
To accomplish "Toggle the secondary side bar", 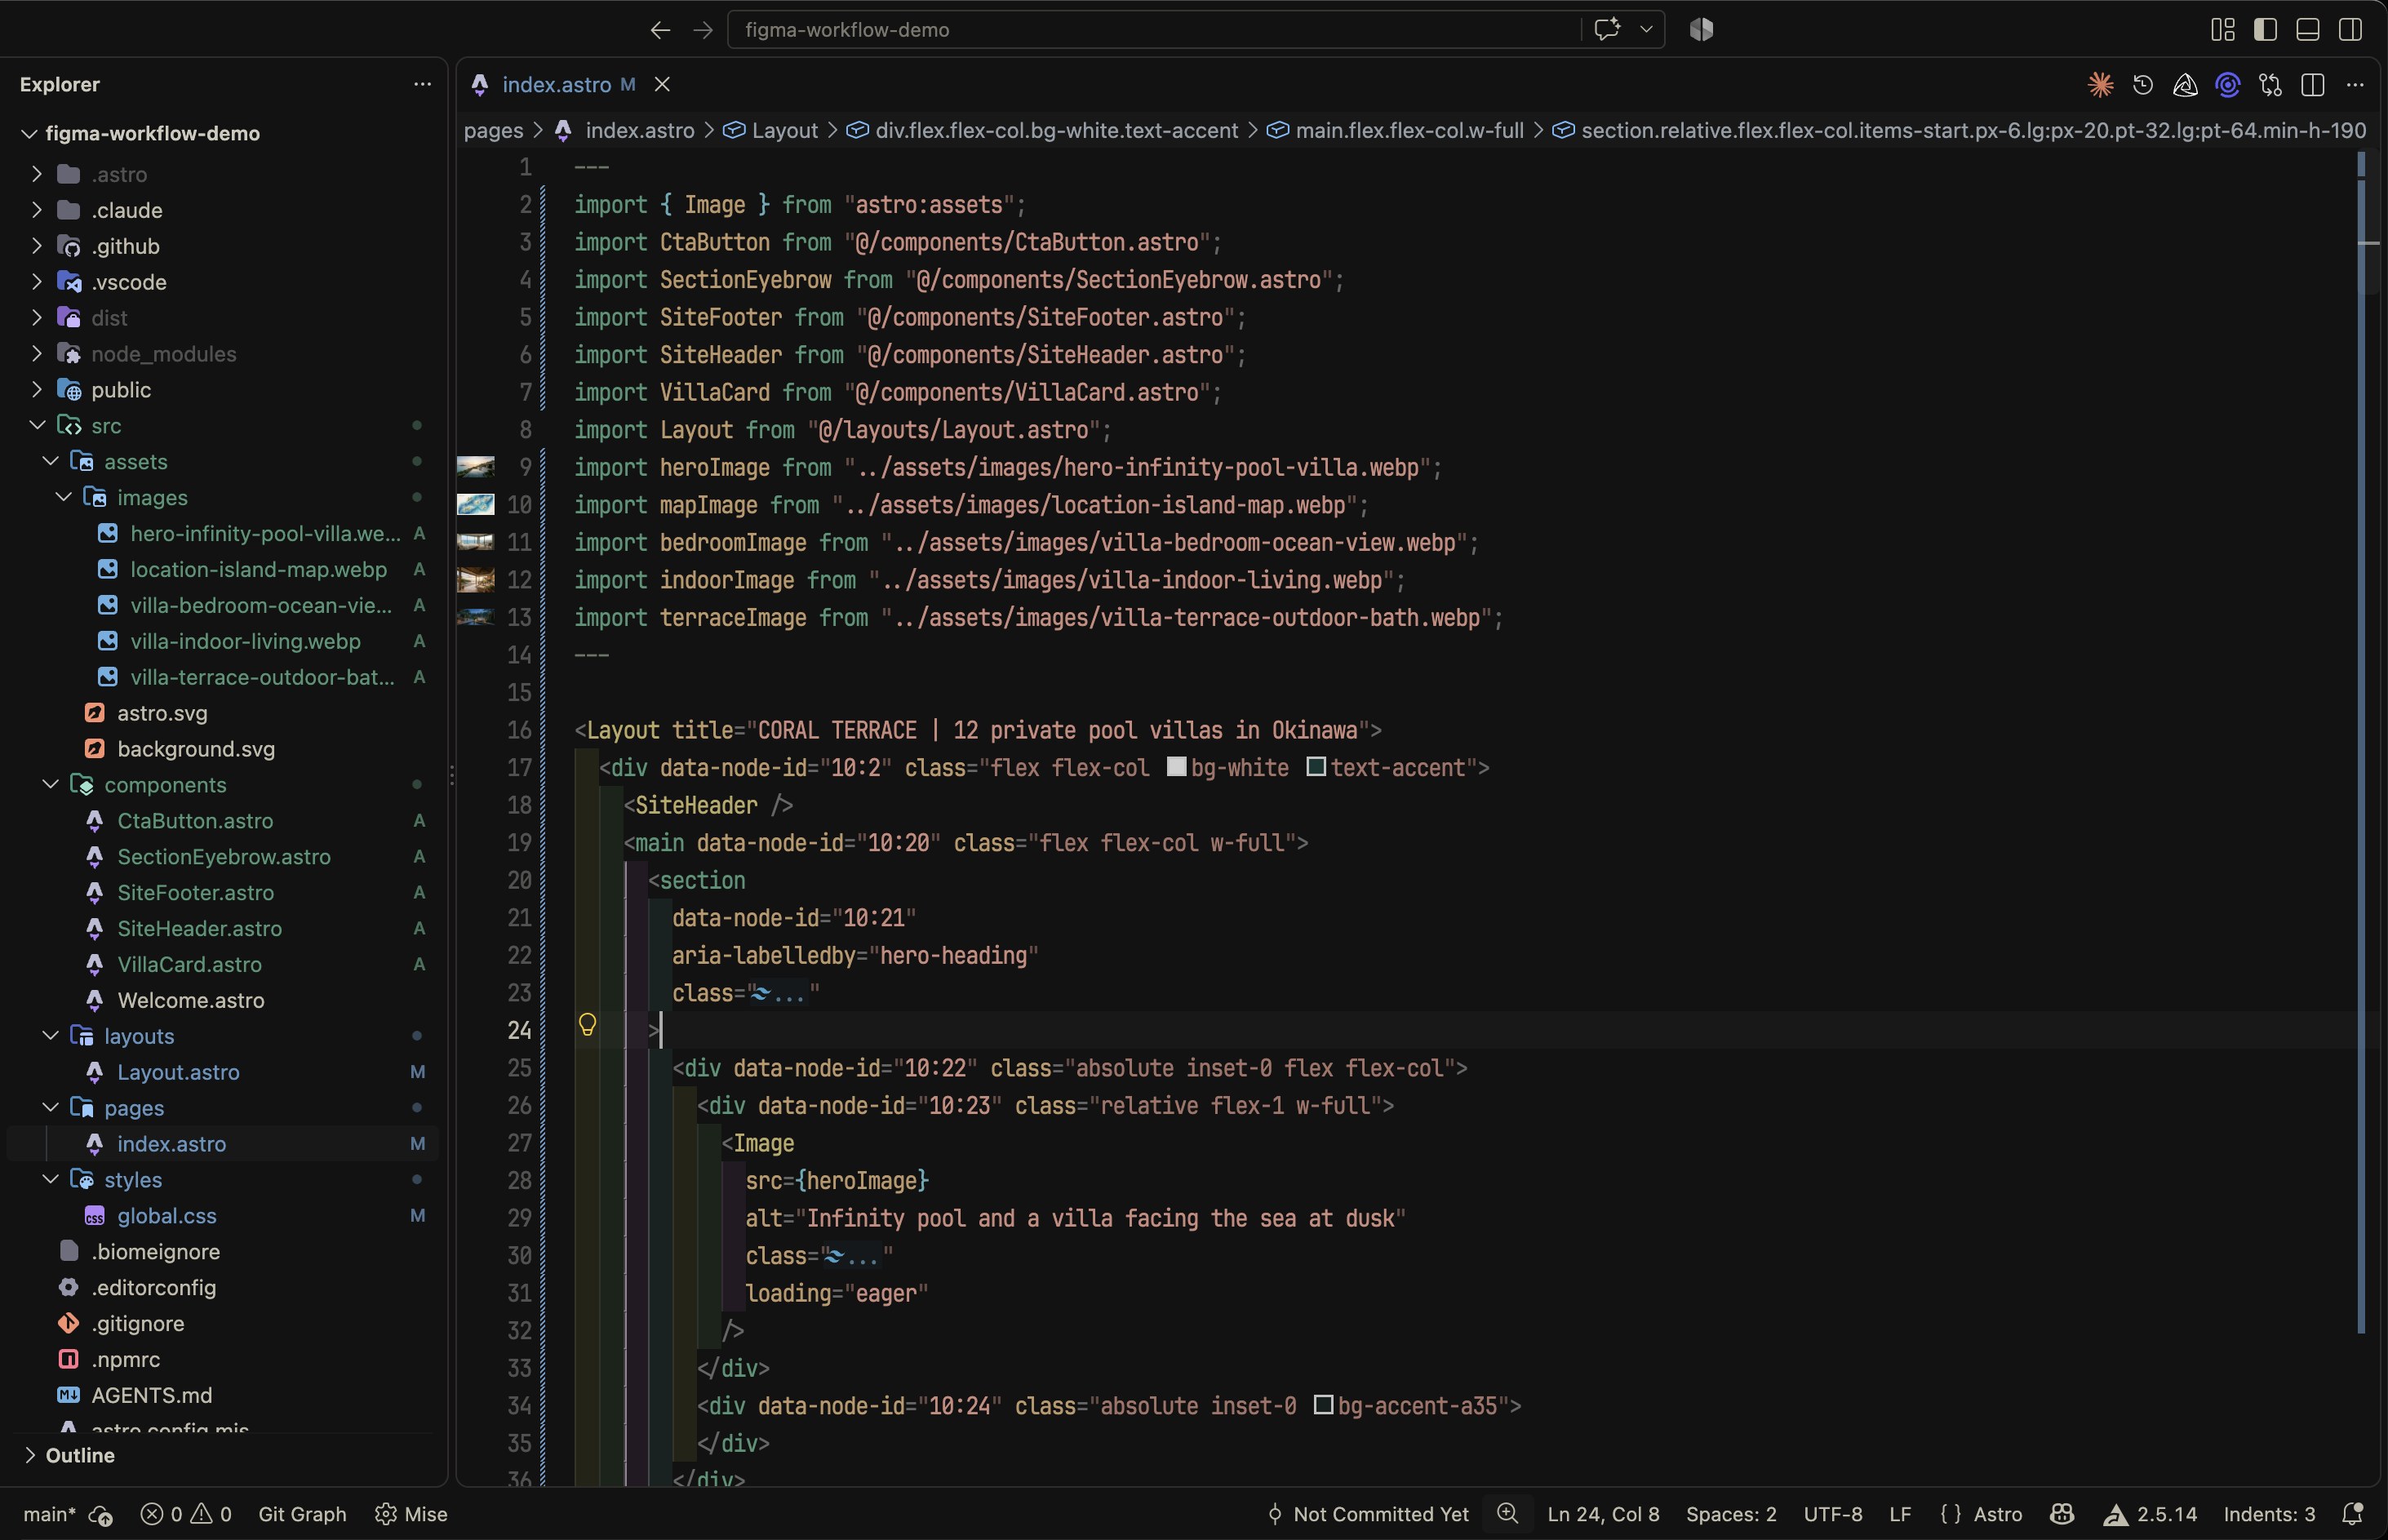I will 2351,30.
